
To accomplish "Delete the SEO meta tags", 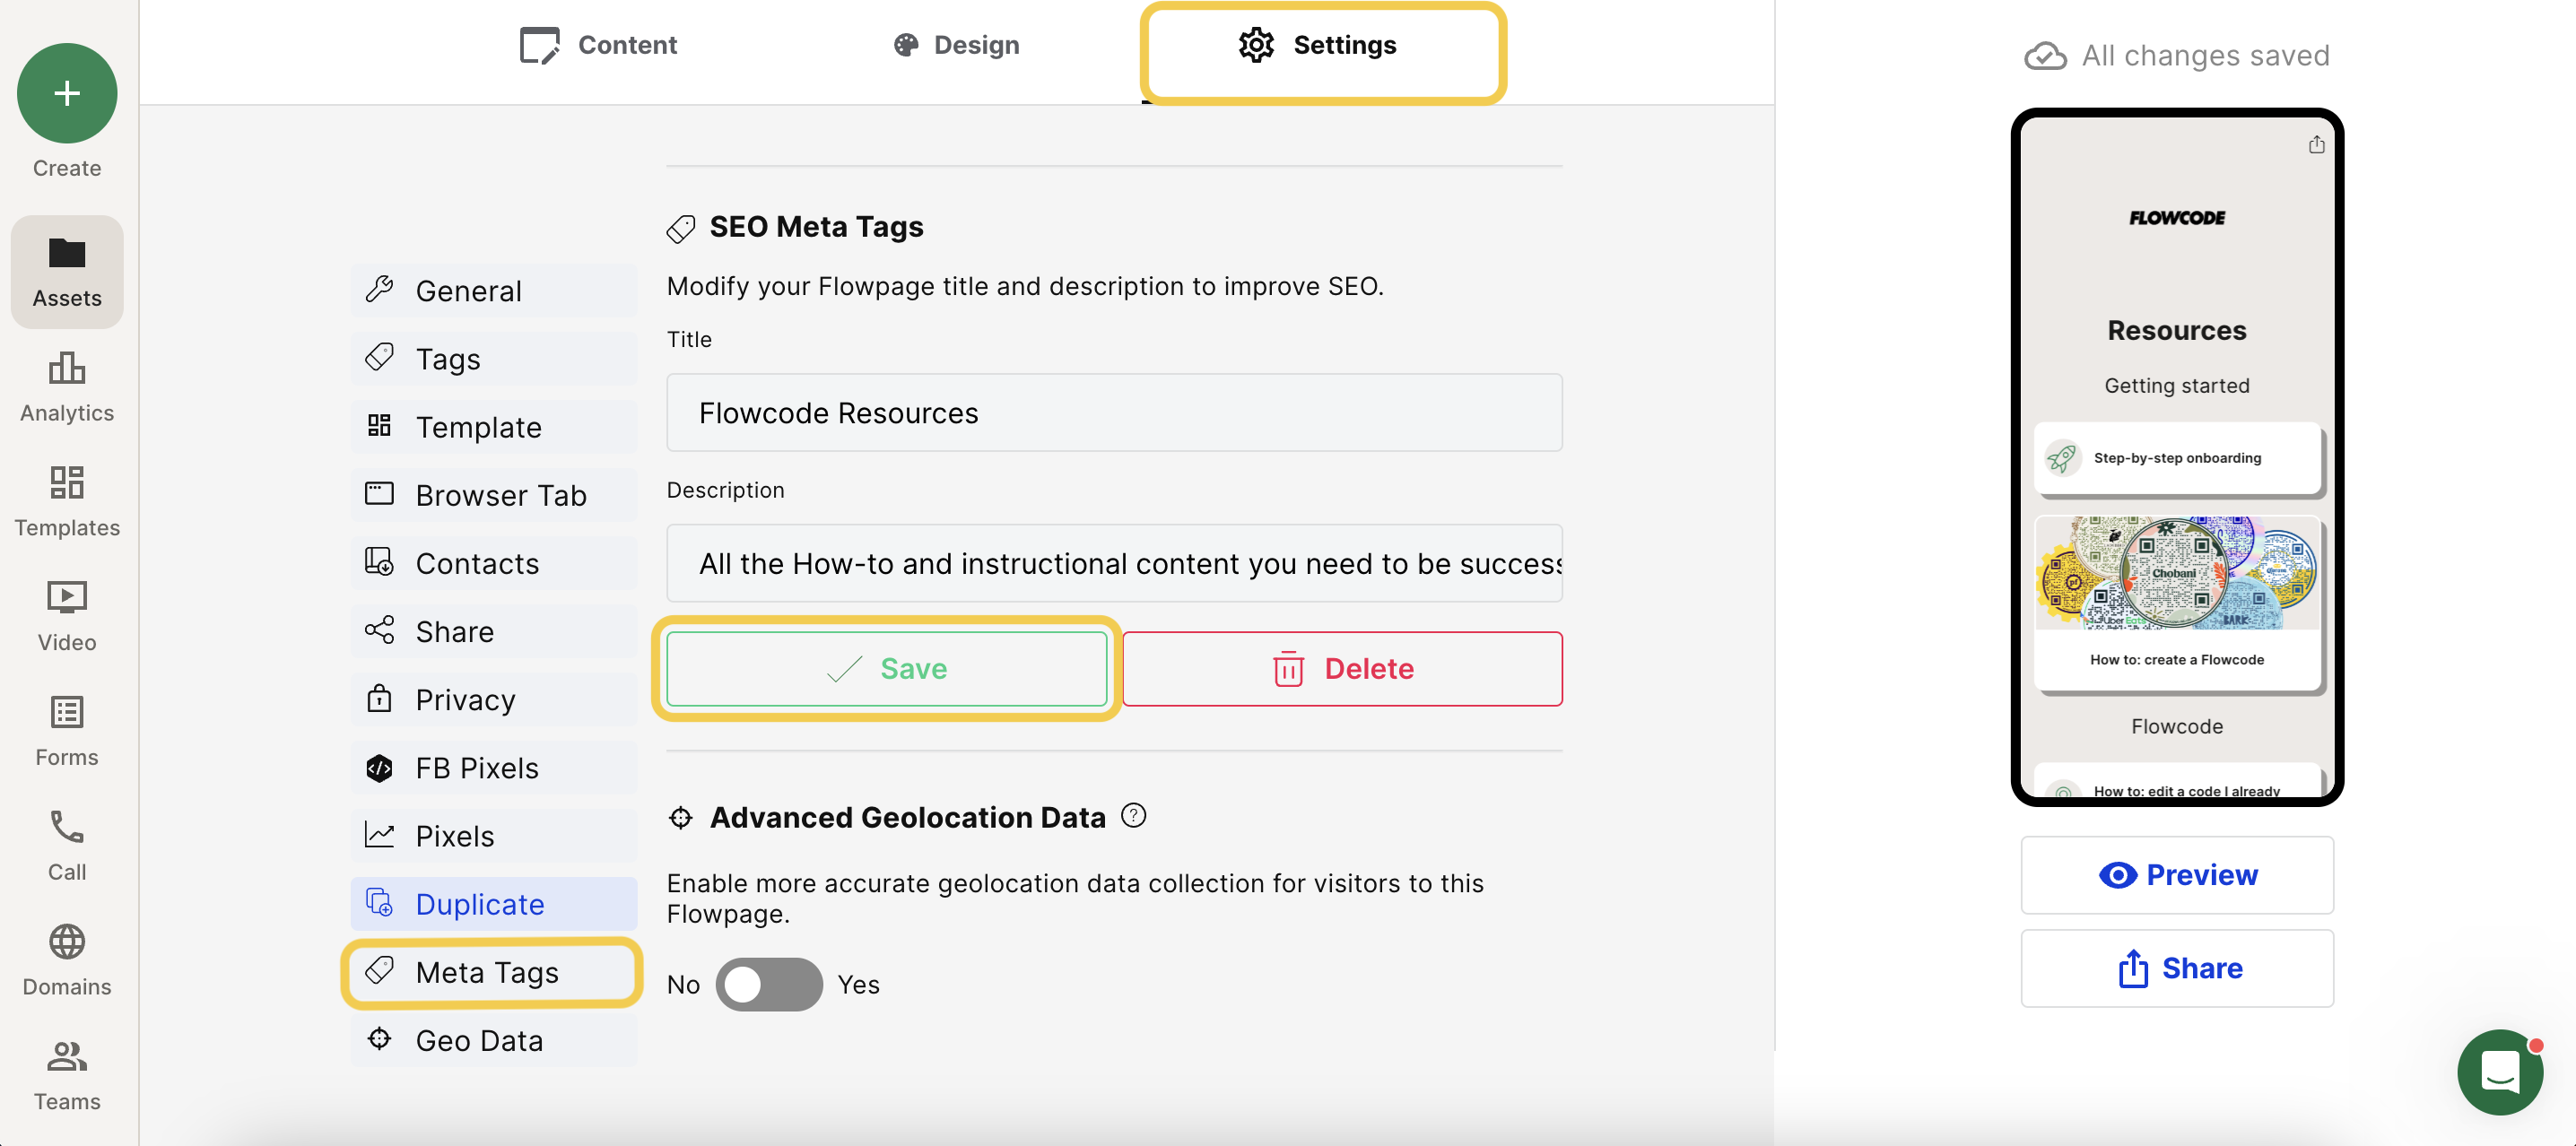I will point(1342,668).
